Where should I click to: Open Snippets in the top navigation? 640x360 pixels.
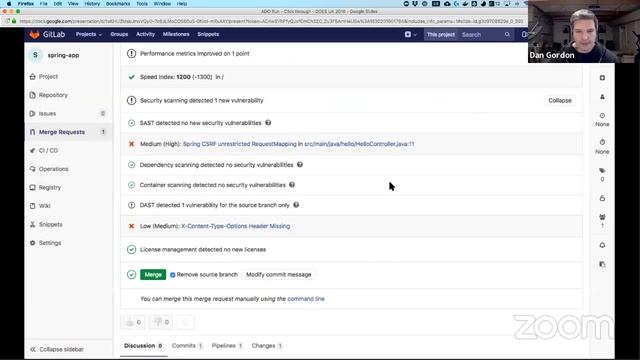tap(208, 34)
